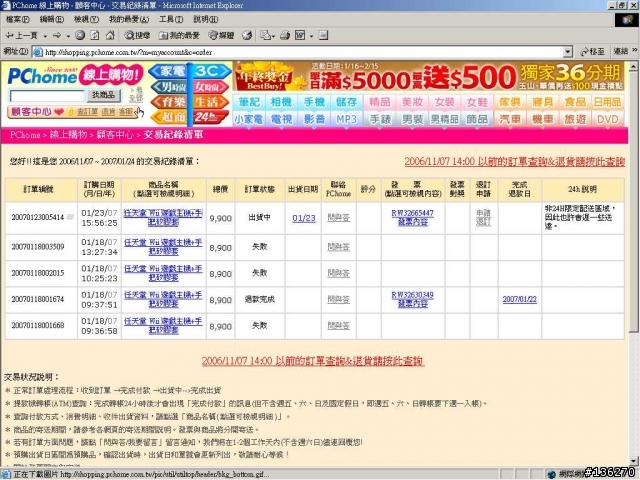Viewport: 640px width, 480px height.
Task: Open the Search toolbar button
Action: tap(138, 36)
